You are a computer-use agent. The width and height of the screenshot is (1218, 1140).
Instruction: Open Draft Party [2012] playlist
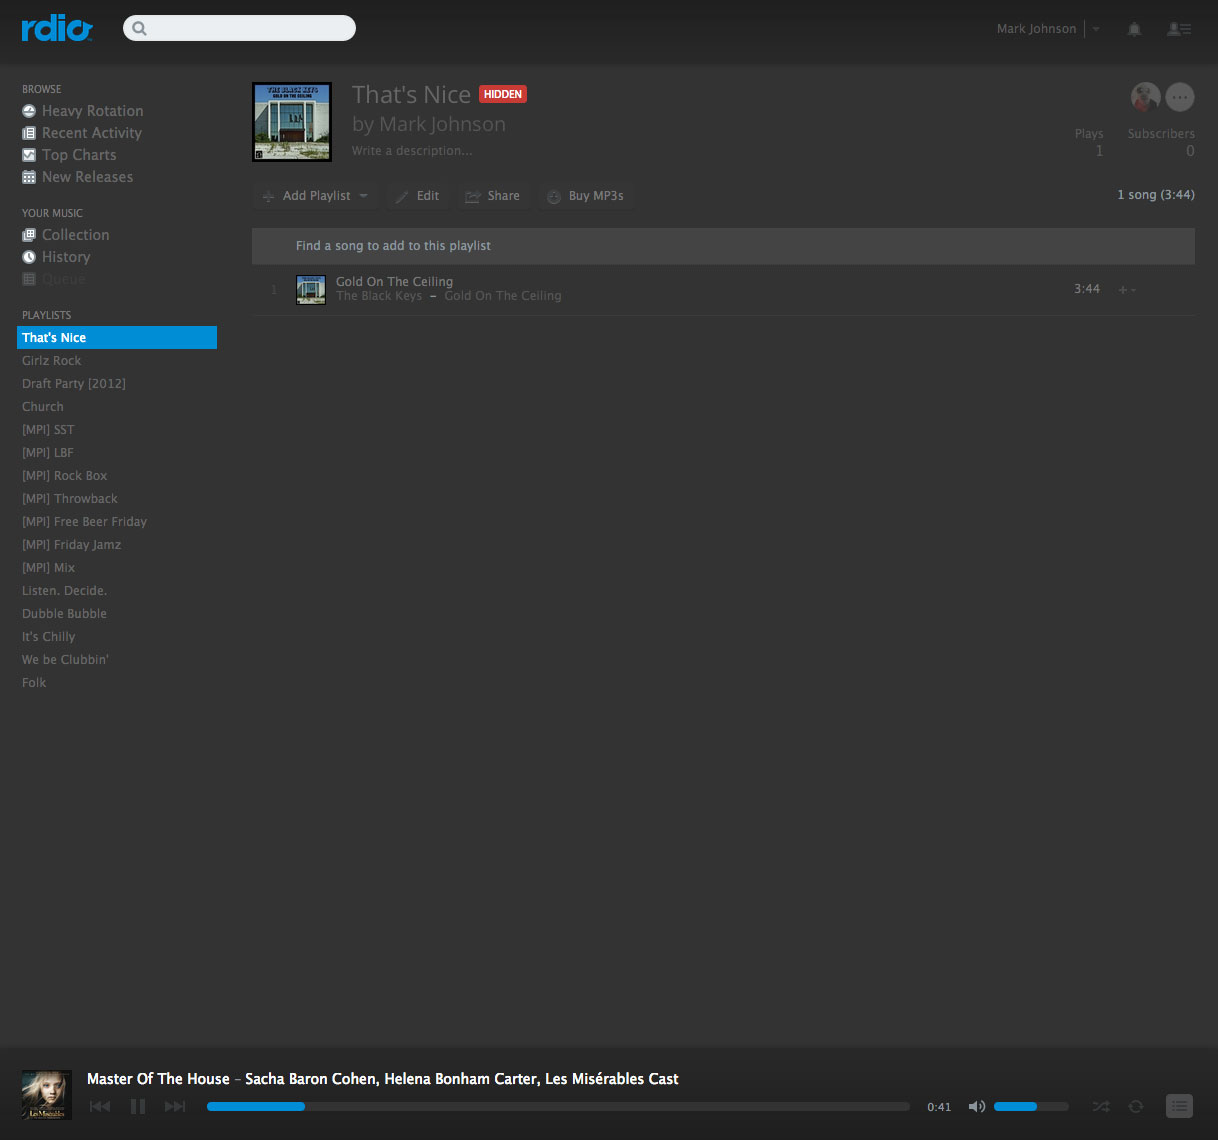pos(74,384)
